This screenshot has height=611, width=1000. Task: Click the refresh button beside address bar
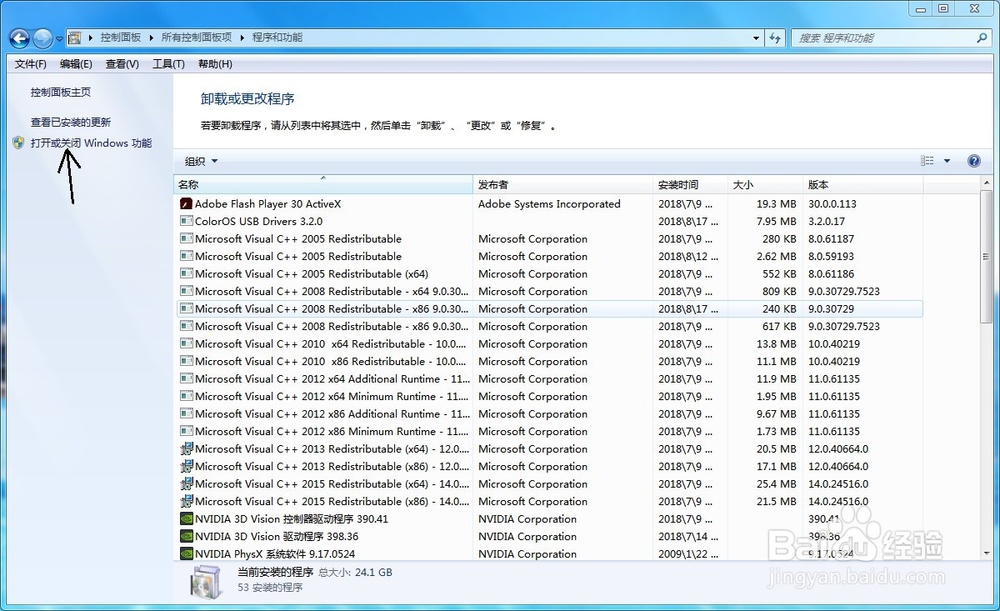pos(775,38)
